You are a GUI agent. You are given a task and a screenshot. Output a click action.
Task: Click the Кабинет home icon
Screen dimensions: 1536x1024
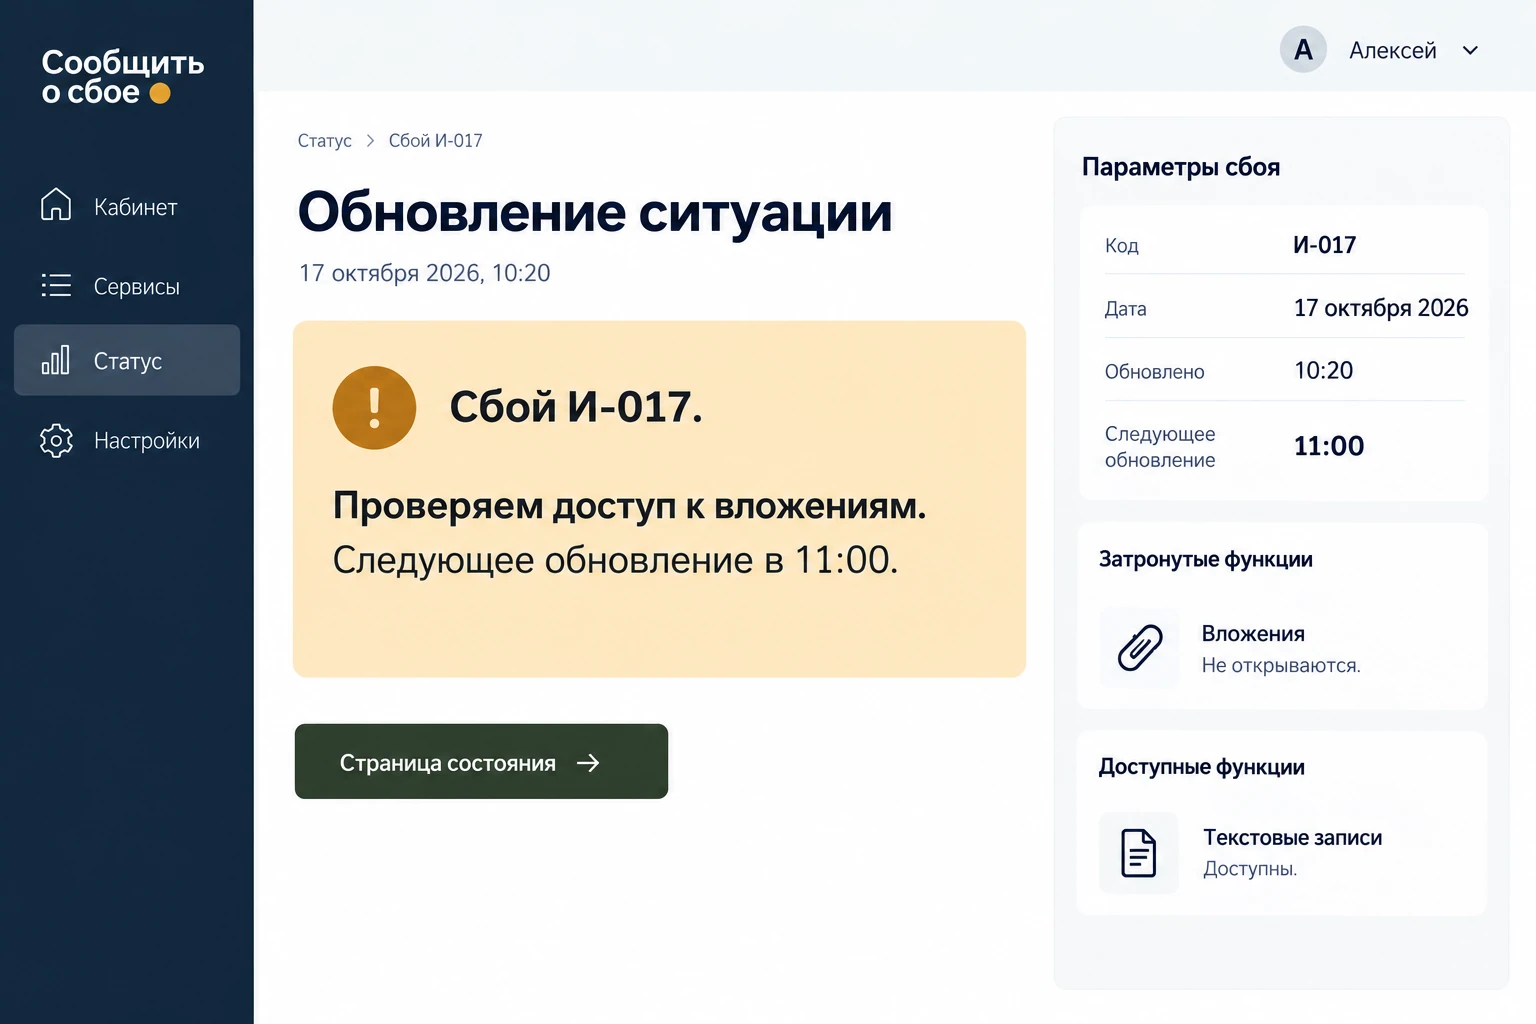tap(56, 204)
